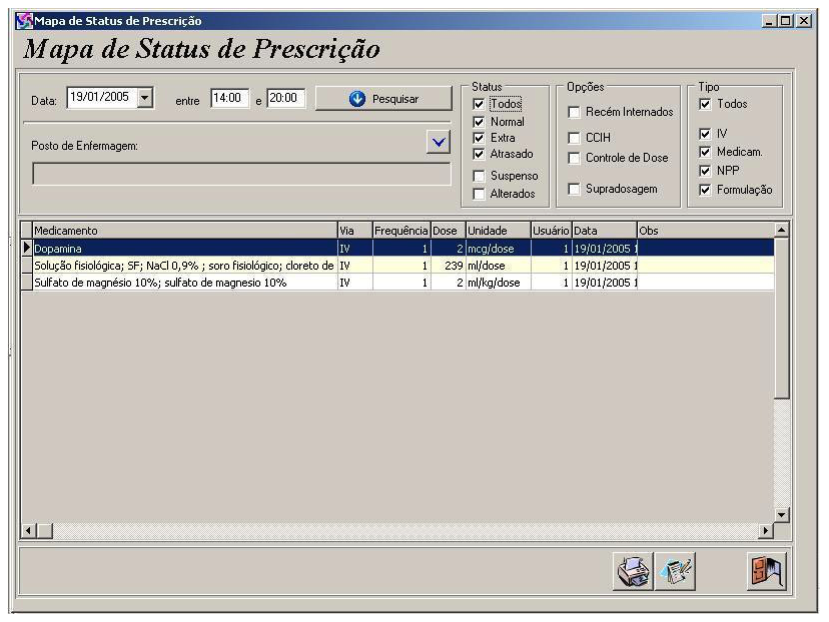The width and height of the screenshot is (829, 622).
Task: Click the vertical scrollbar down arrow
Action: coord(781,515)
